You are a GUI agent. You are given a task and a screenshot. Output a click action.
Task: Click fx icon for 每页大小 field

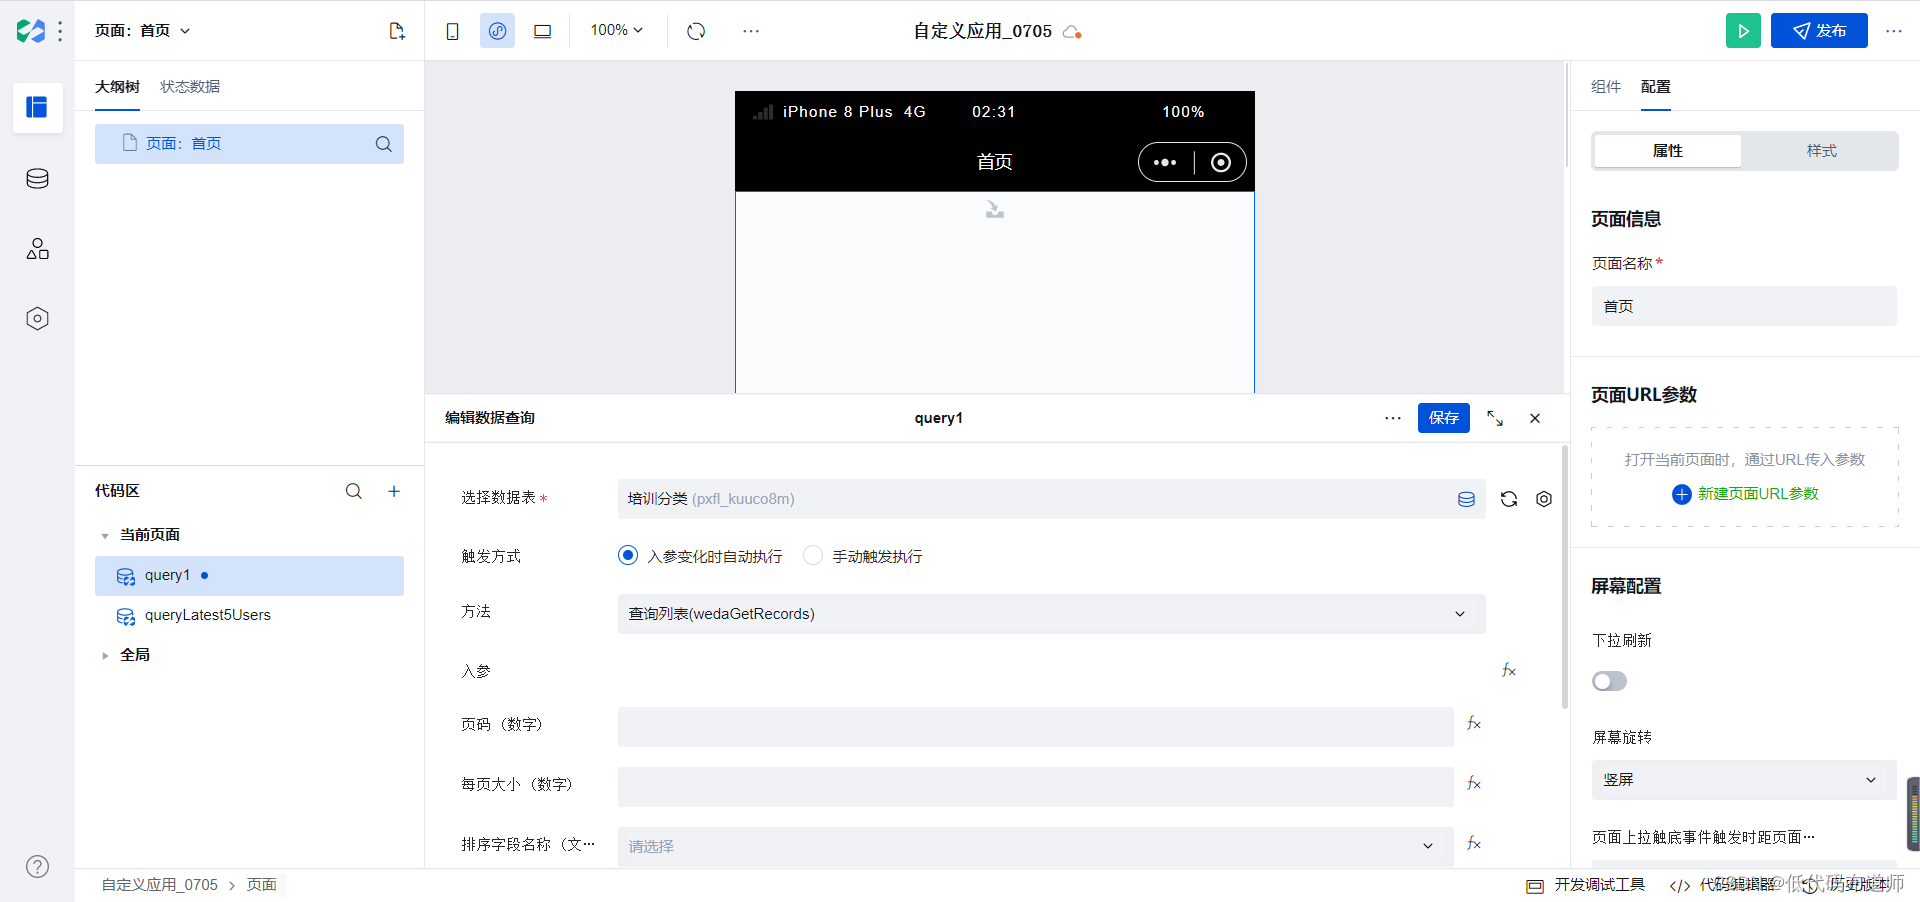1474,783
